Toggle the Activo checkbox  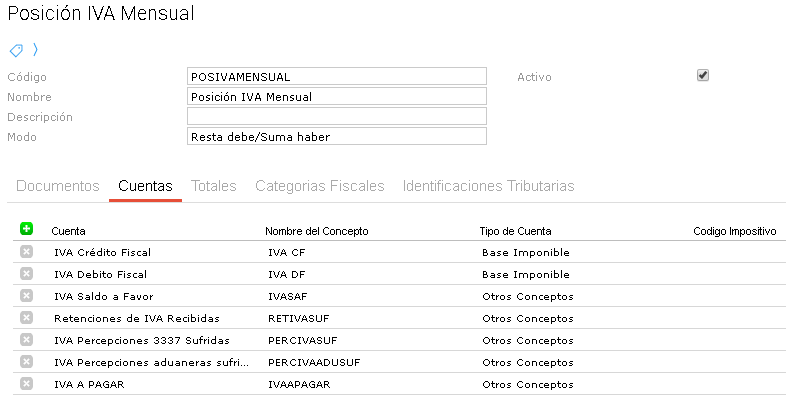click(x=703, y=75)
